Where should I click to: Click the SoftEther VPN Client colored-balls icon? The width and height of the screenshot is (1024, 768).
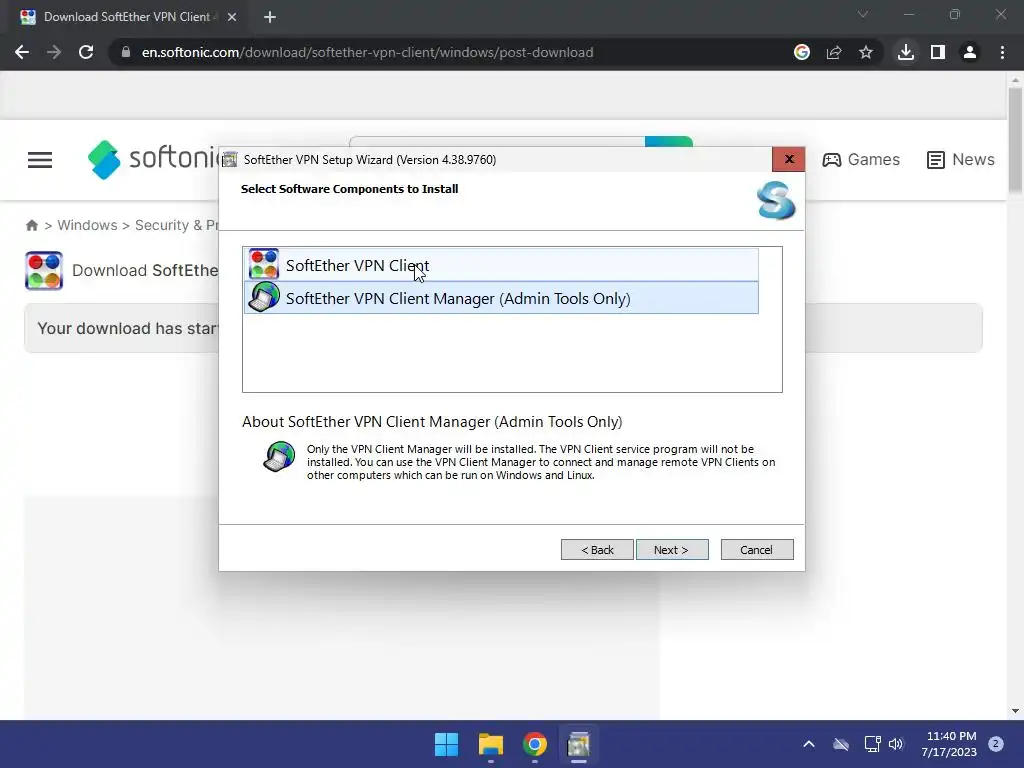click(x=264, y=264)
